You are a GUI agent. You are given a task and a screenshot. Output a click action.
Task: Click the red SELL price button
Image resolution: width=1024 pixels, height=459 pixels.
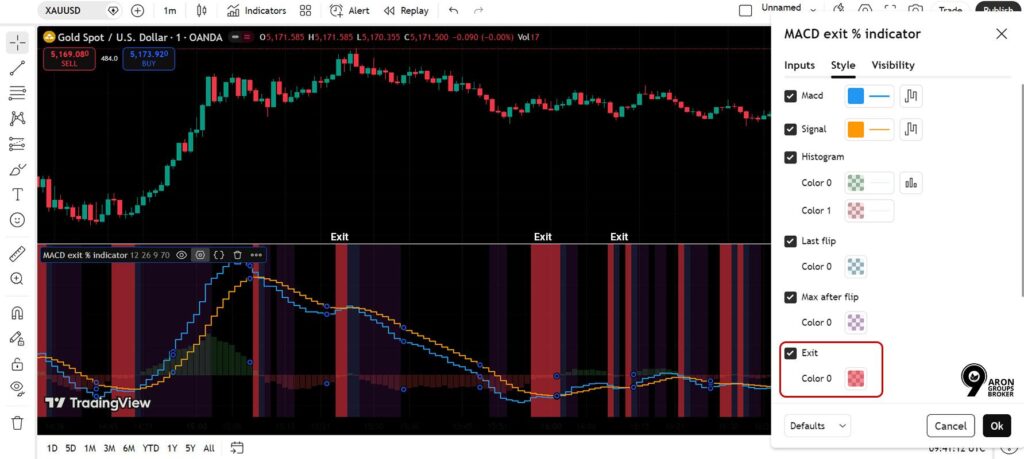coord(69,59)
